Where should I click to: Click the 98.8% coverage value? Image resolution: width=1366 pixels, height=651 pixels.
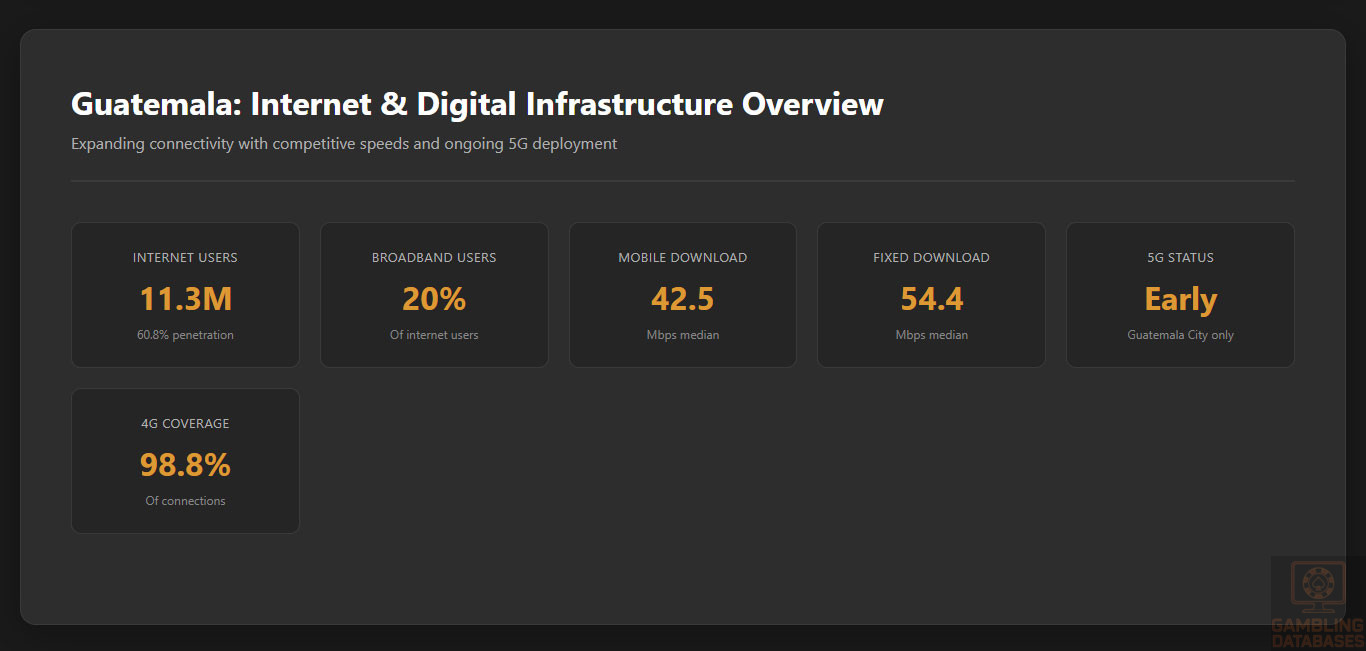point(185,465)
